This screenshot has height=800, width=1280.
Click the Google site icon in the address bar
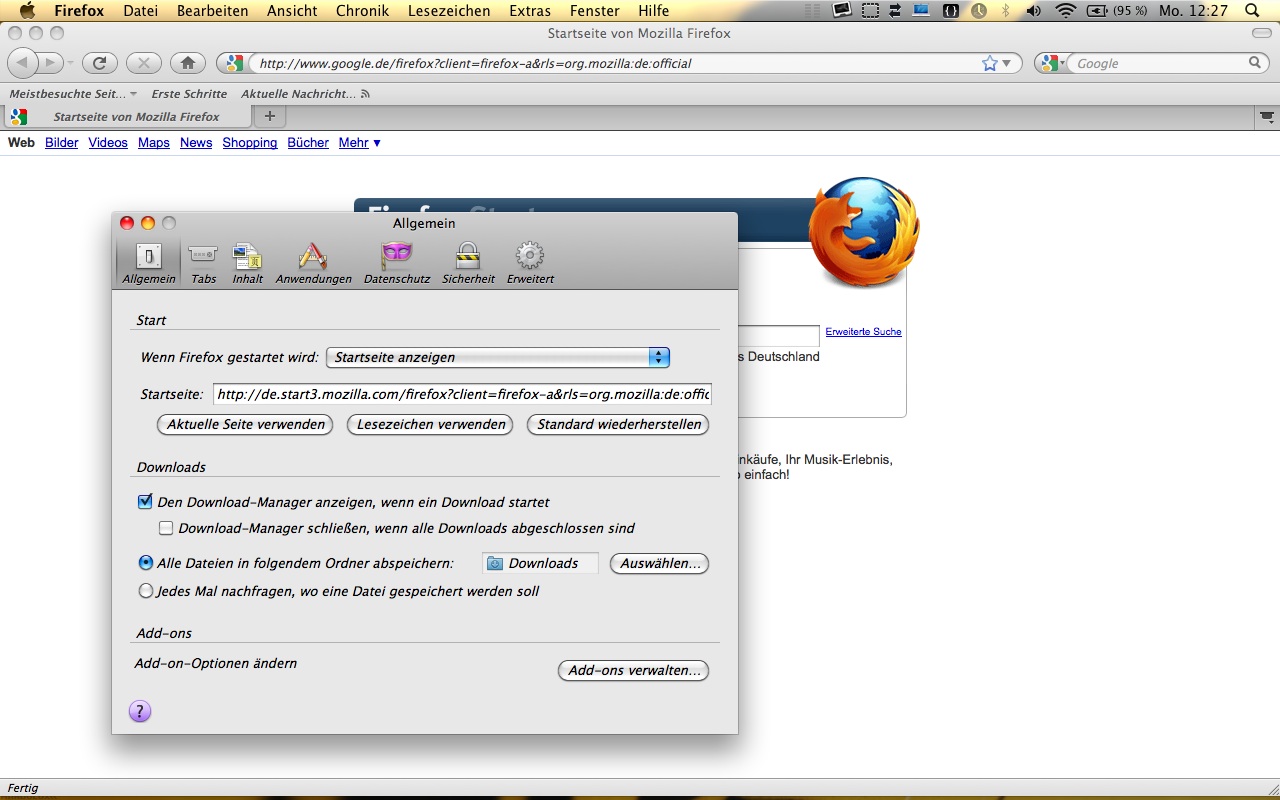[234, 63]
